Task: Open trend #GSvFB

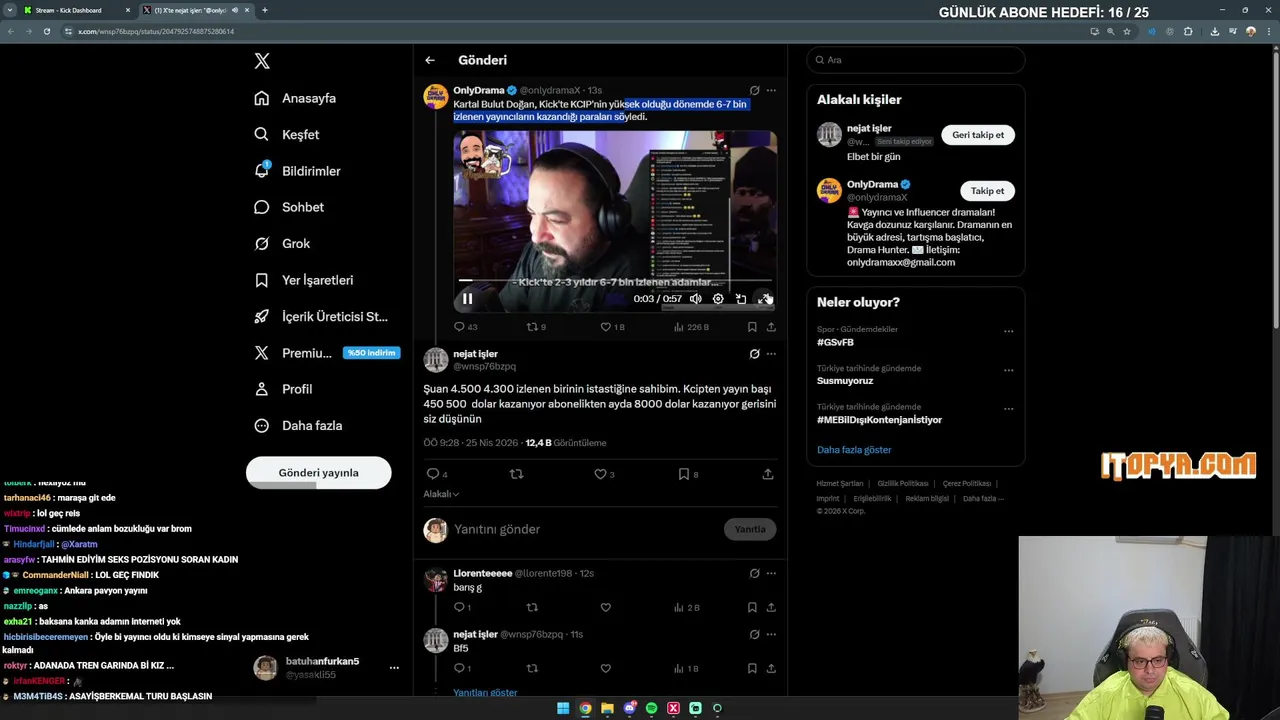Action: [835, 342]
